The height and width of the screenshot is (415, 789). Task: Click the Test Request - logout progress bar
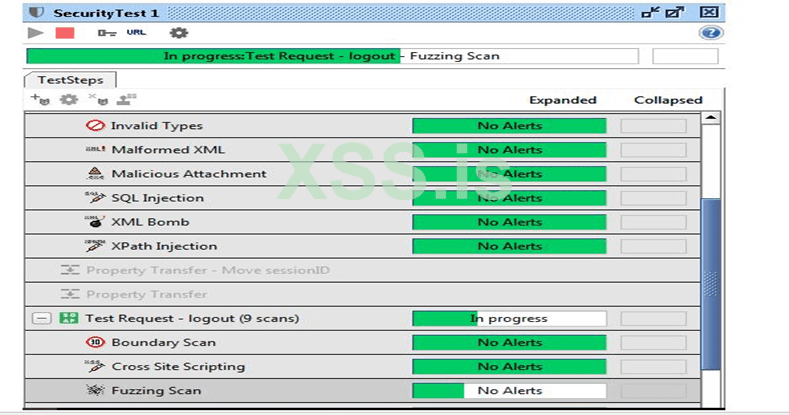coord(509,318)
